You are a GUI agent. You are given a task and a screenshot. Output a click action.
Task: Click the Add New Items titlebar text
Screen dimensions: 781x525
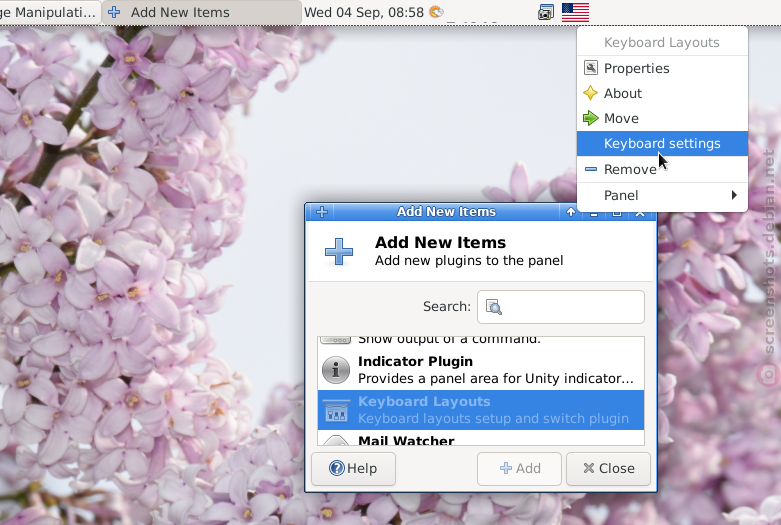pos(446,212)
